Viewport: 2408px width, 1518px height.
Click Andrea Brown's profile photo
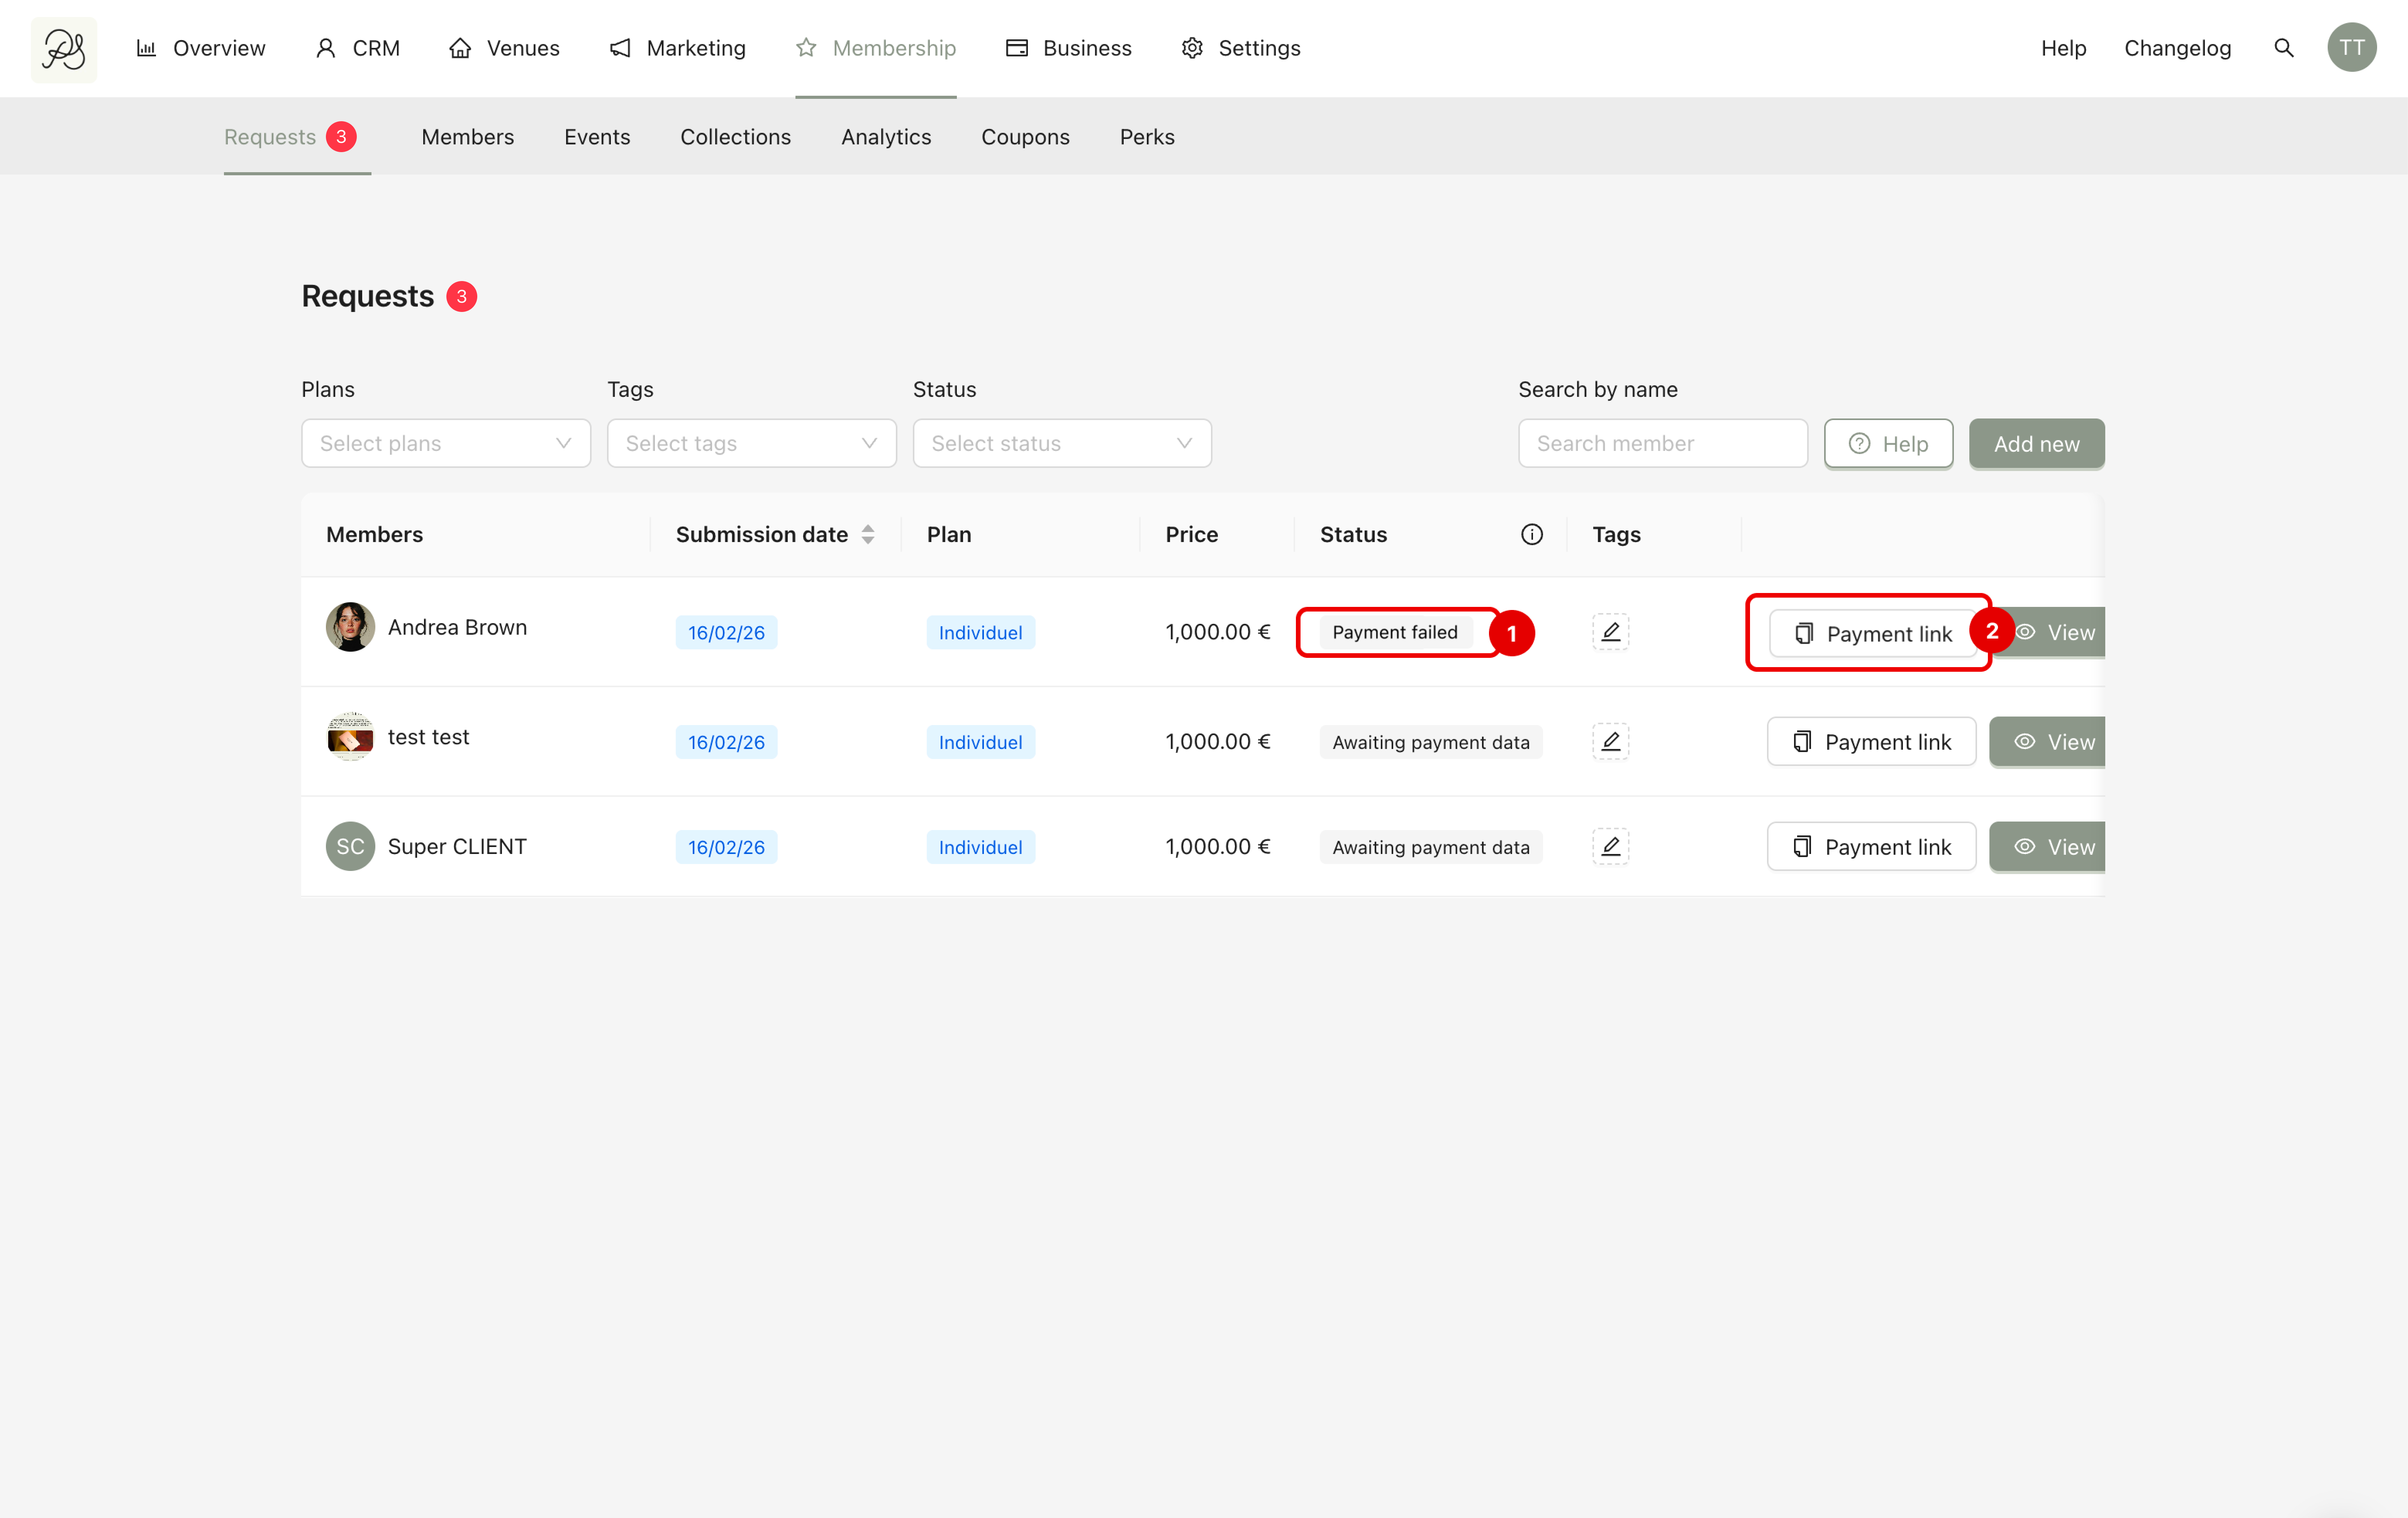(350, 627)
